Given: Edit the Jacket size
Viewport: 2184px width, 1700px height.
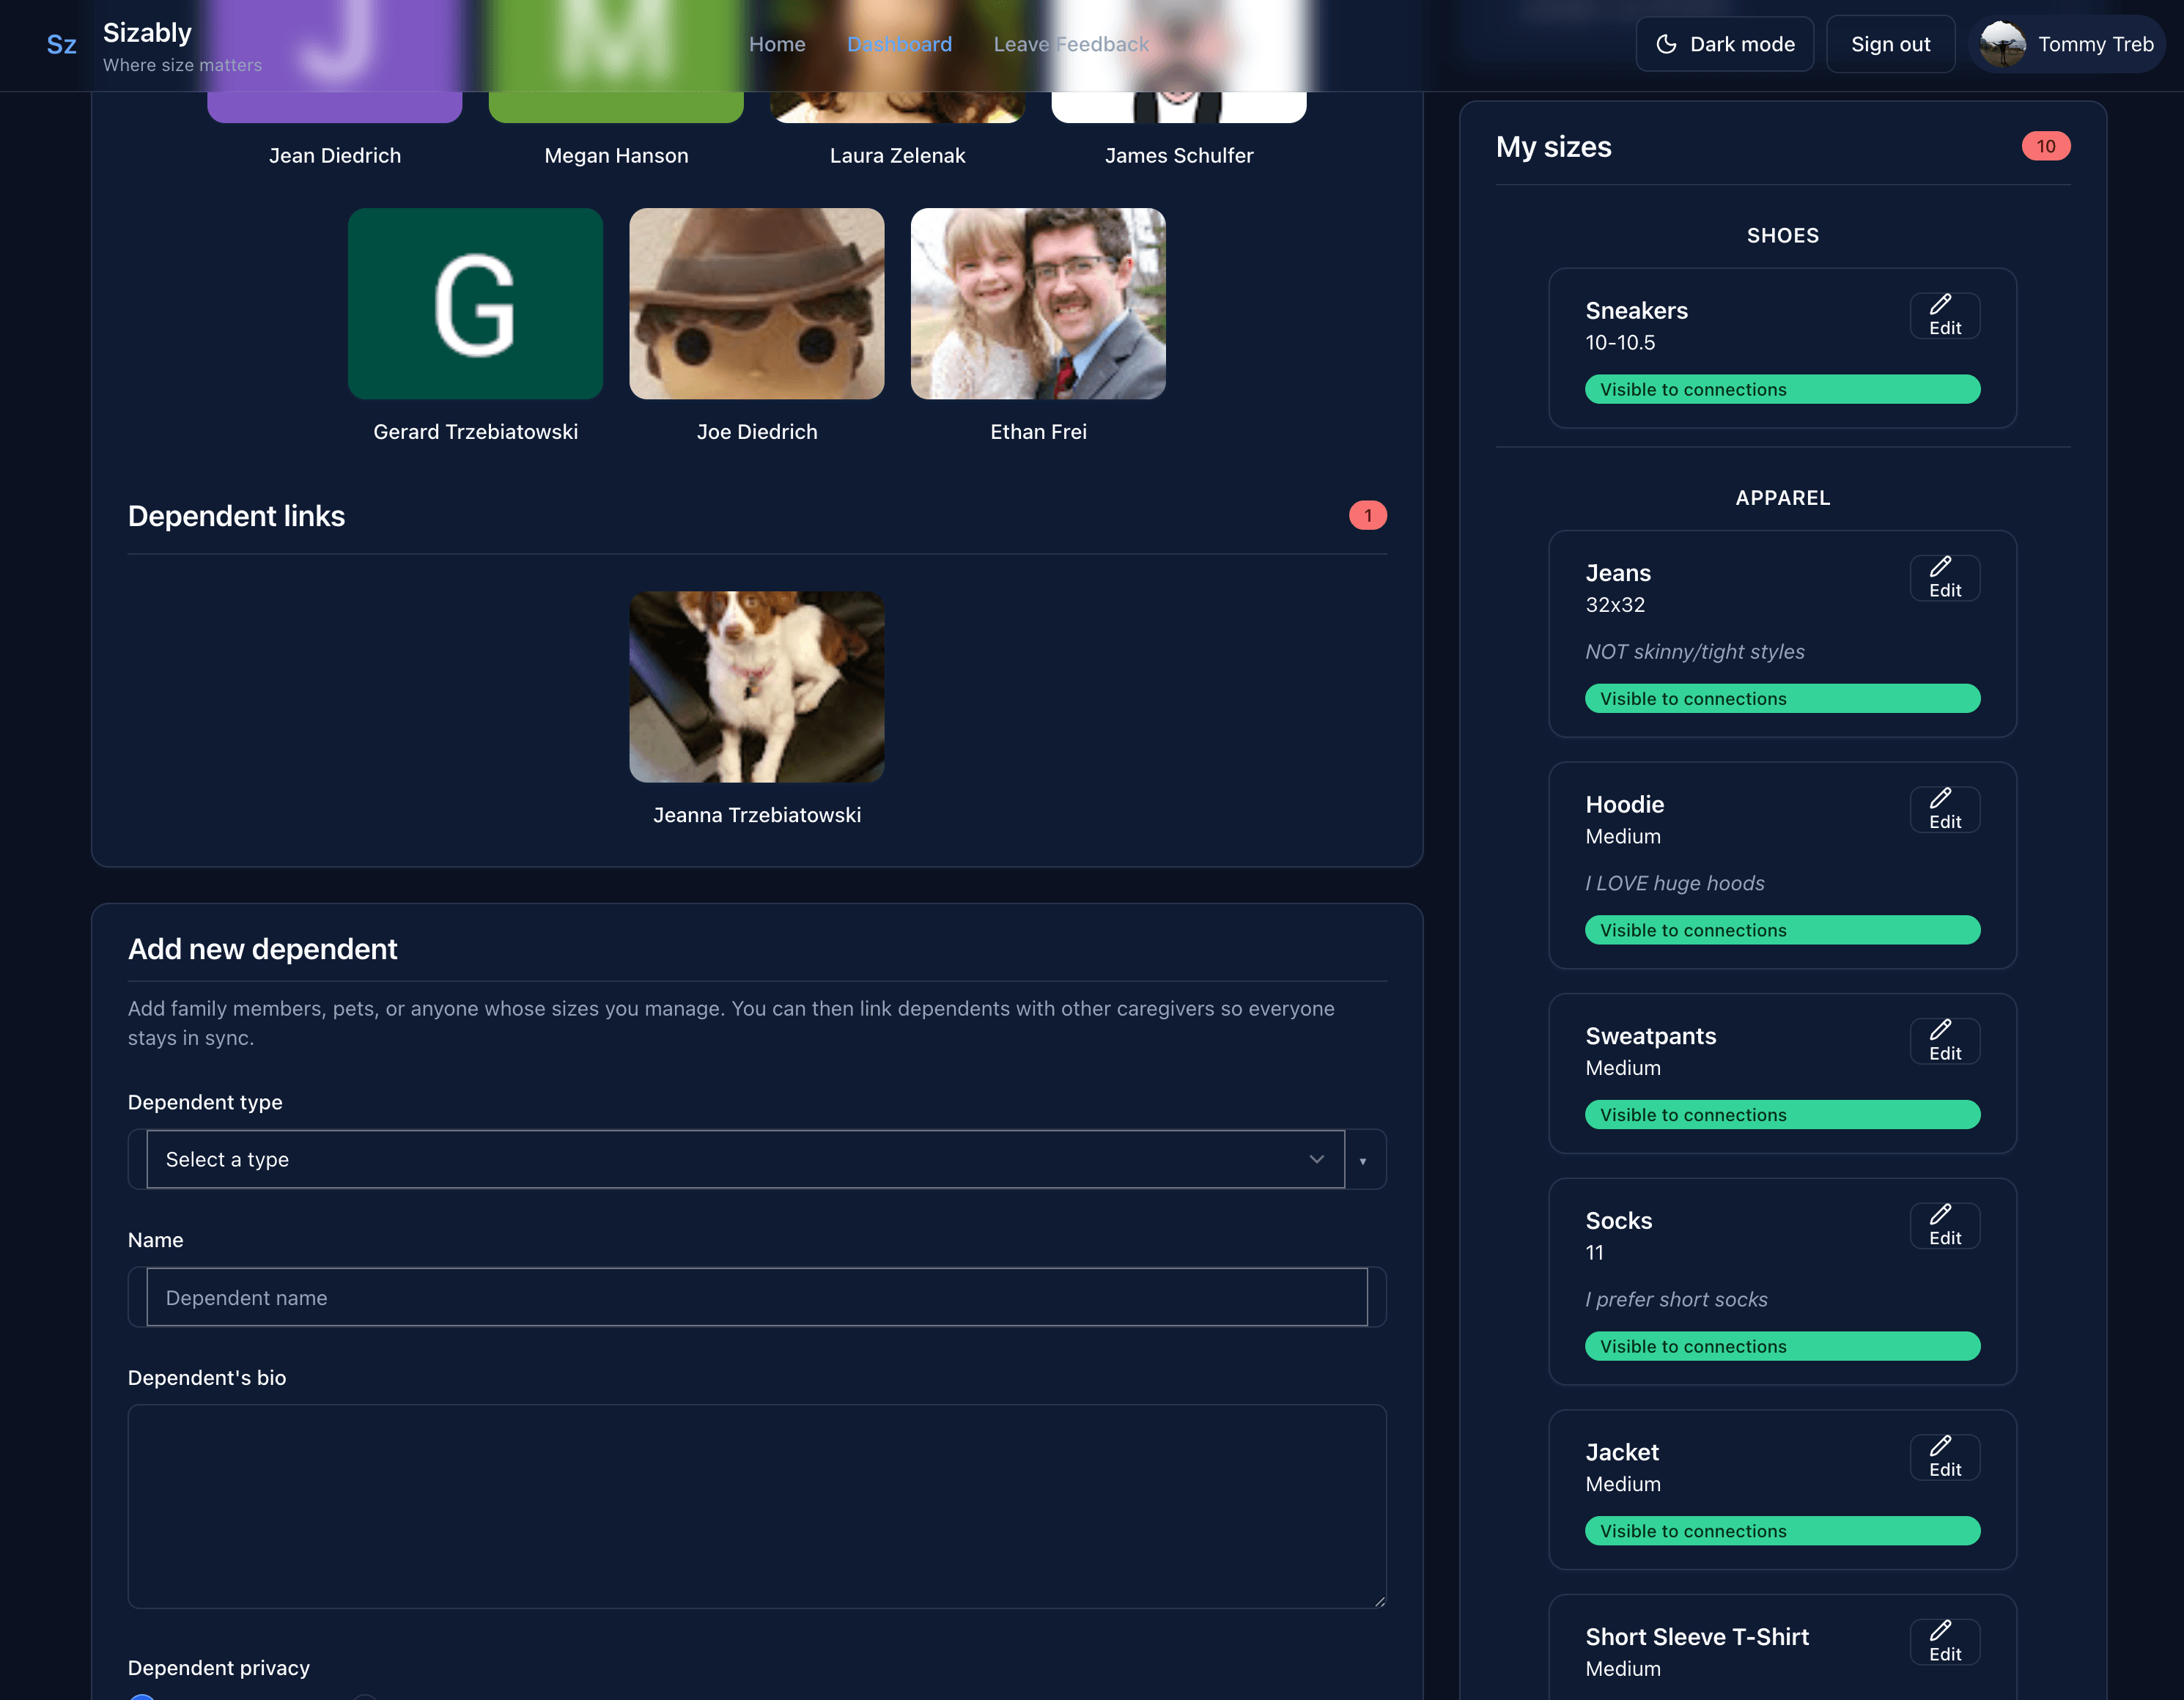Looking at the screenshot, I should point(1944,1458).
